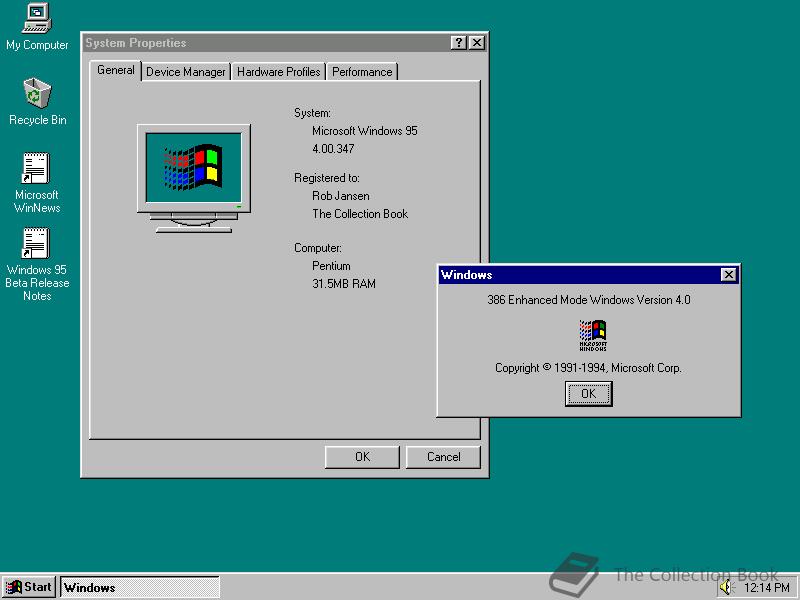Click the System Properties title bar
Viewport: 800px width, 600px height.
pyautogui.click(x=285, y=43)
